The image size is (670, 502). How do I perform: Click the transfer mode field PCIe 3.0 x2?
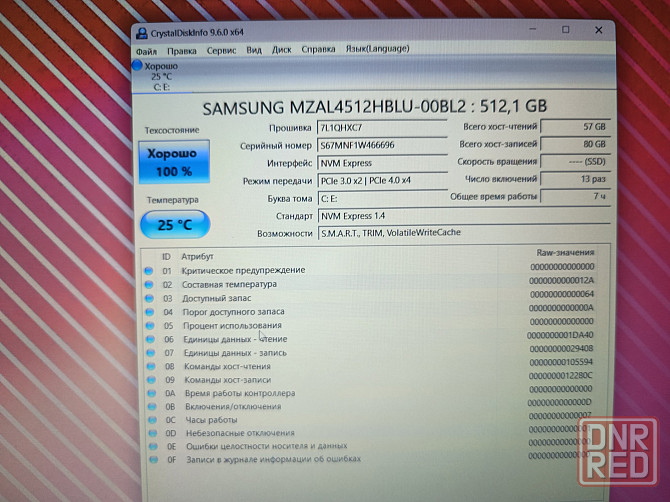point(382,181)
